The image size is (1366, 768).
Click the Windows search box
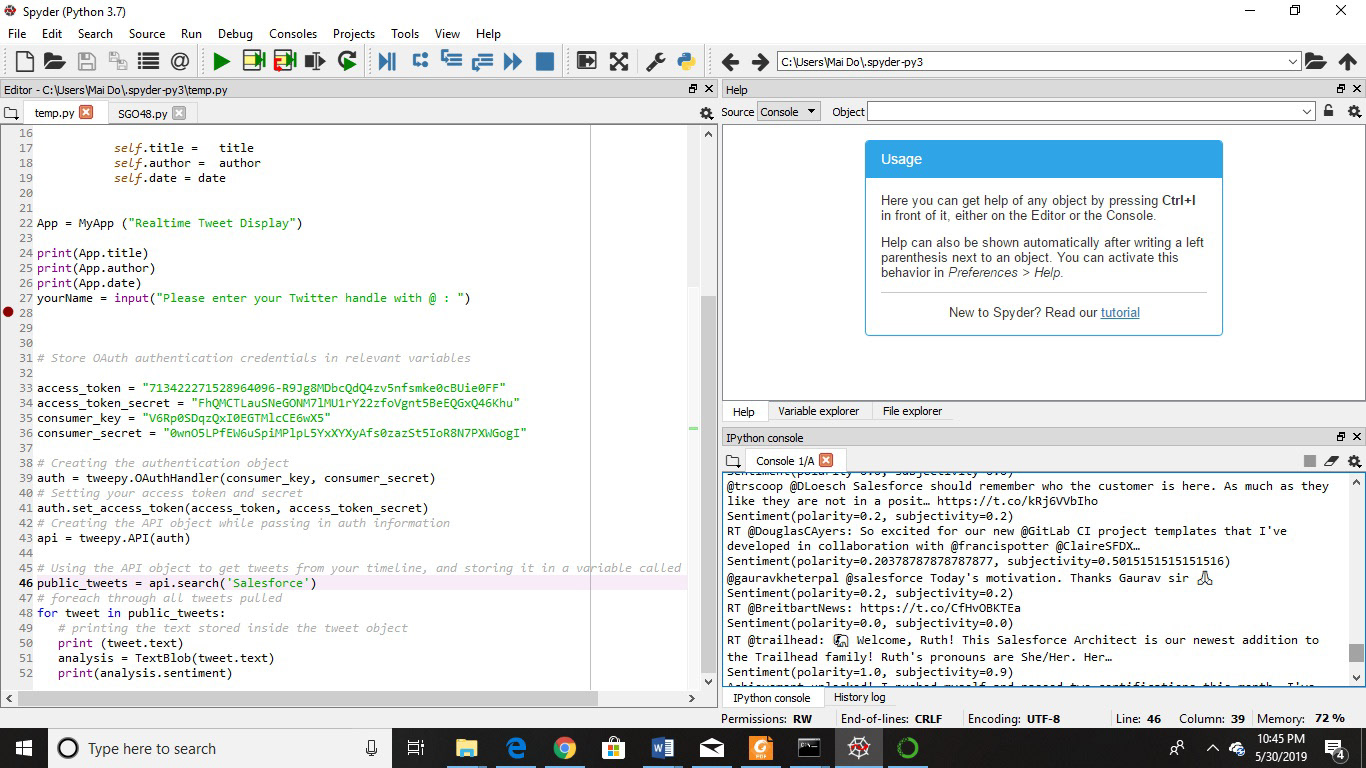220,748
